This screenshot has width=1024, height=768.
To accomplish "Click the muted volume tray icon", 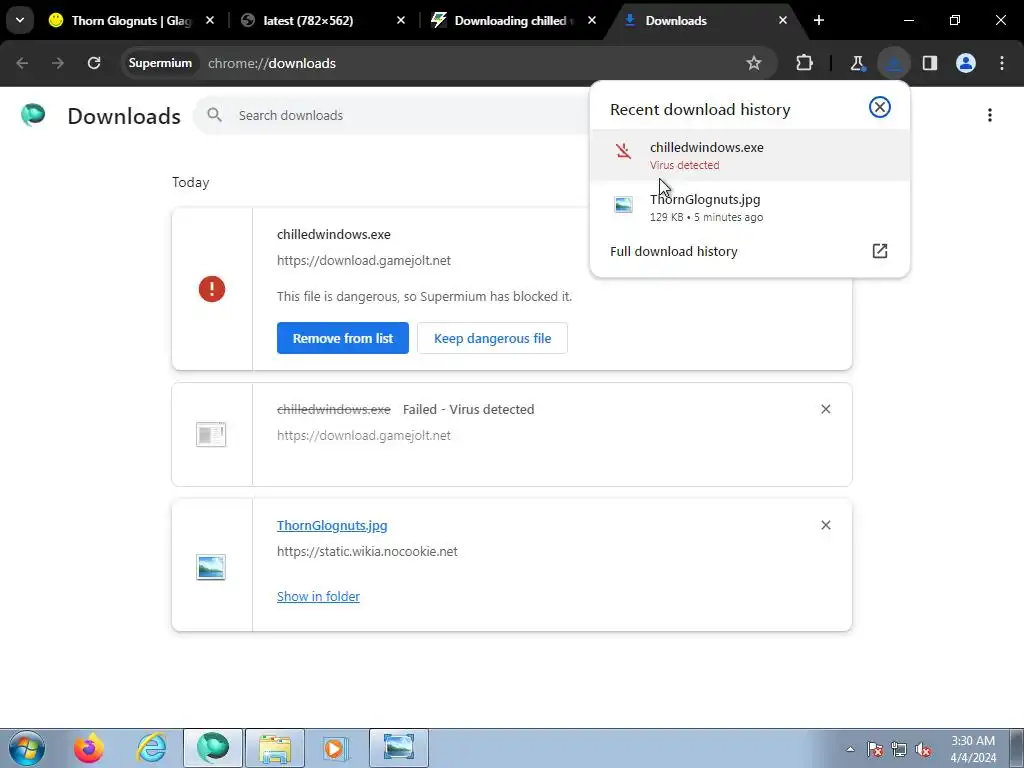I will pyautogui.click(x=923, y=749).
